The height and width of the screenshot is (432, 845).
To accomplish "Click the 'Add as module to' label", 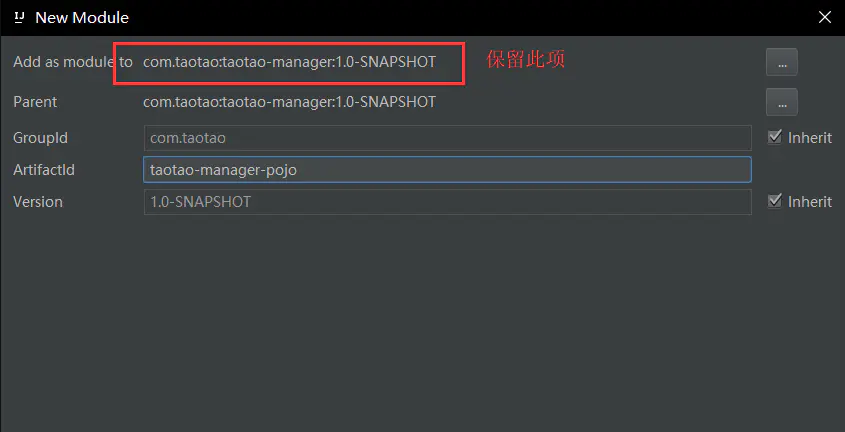I will click(x=72, y=62).
